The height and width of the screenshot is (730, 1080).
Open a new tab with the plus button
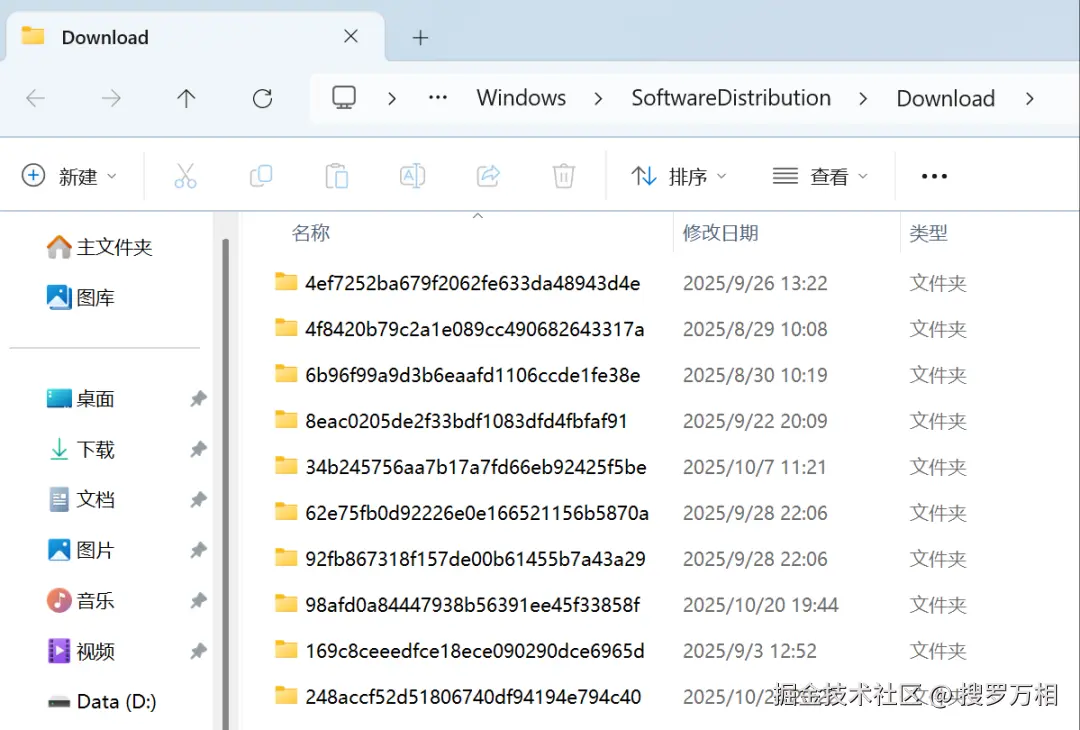[420, 37]
